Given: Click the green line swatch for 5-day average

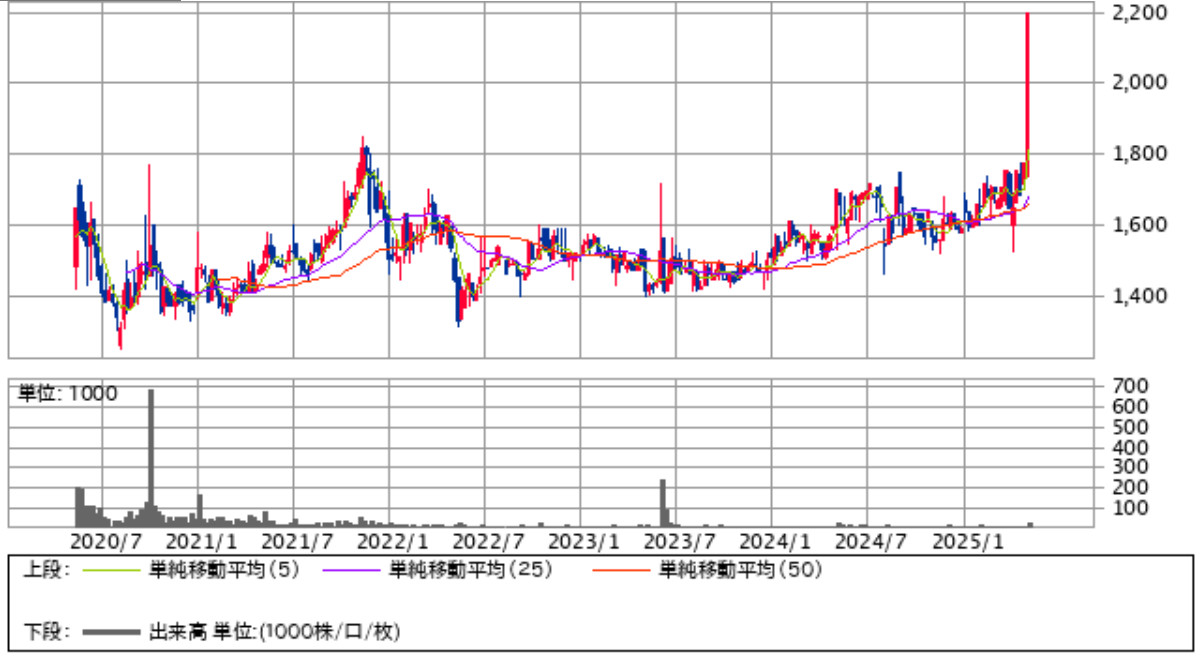Looking at the screenshot, I should 111,570.
